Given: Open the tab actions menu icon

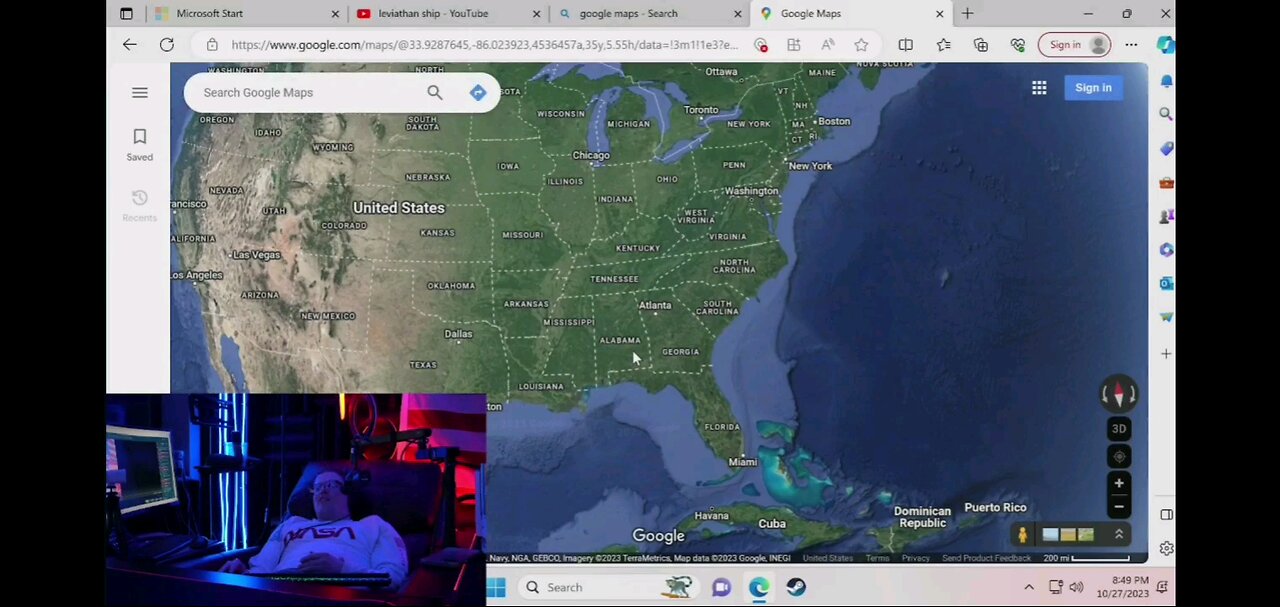Looking at the screenshot, I should (x=126, y=13).
